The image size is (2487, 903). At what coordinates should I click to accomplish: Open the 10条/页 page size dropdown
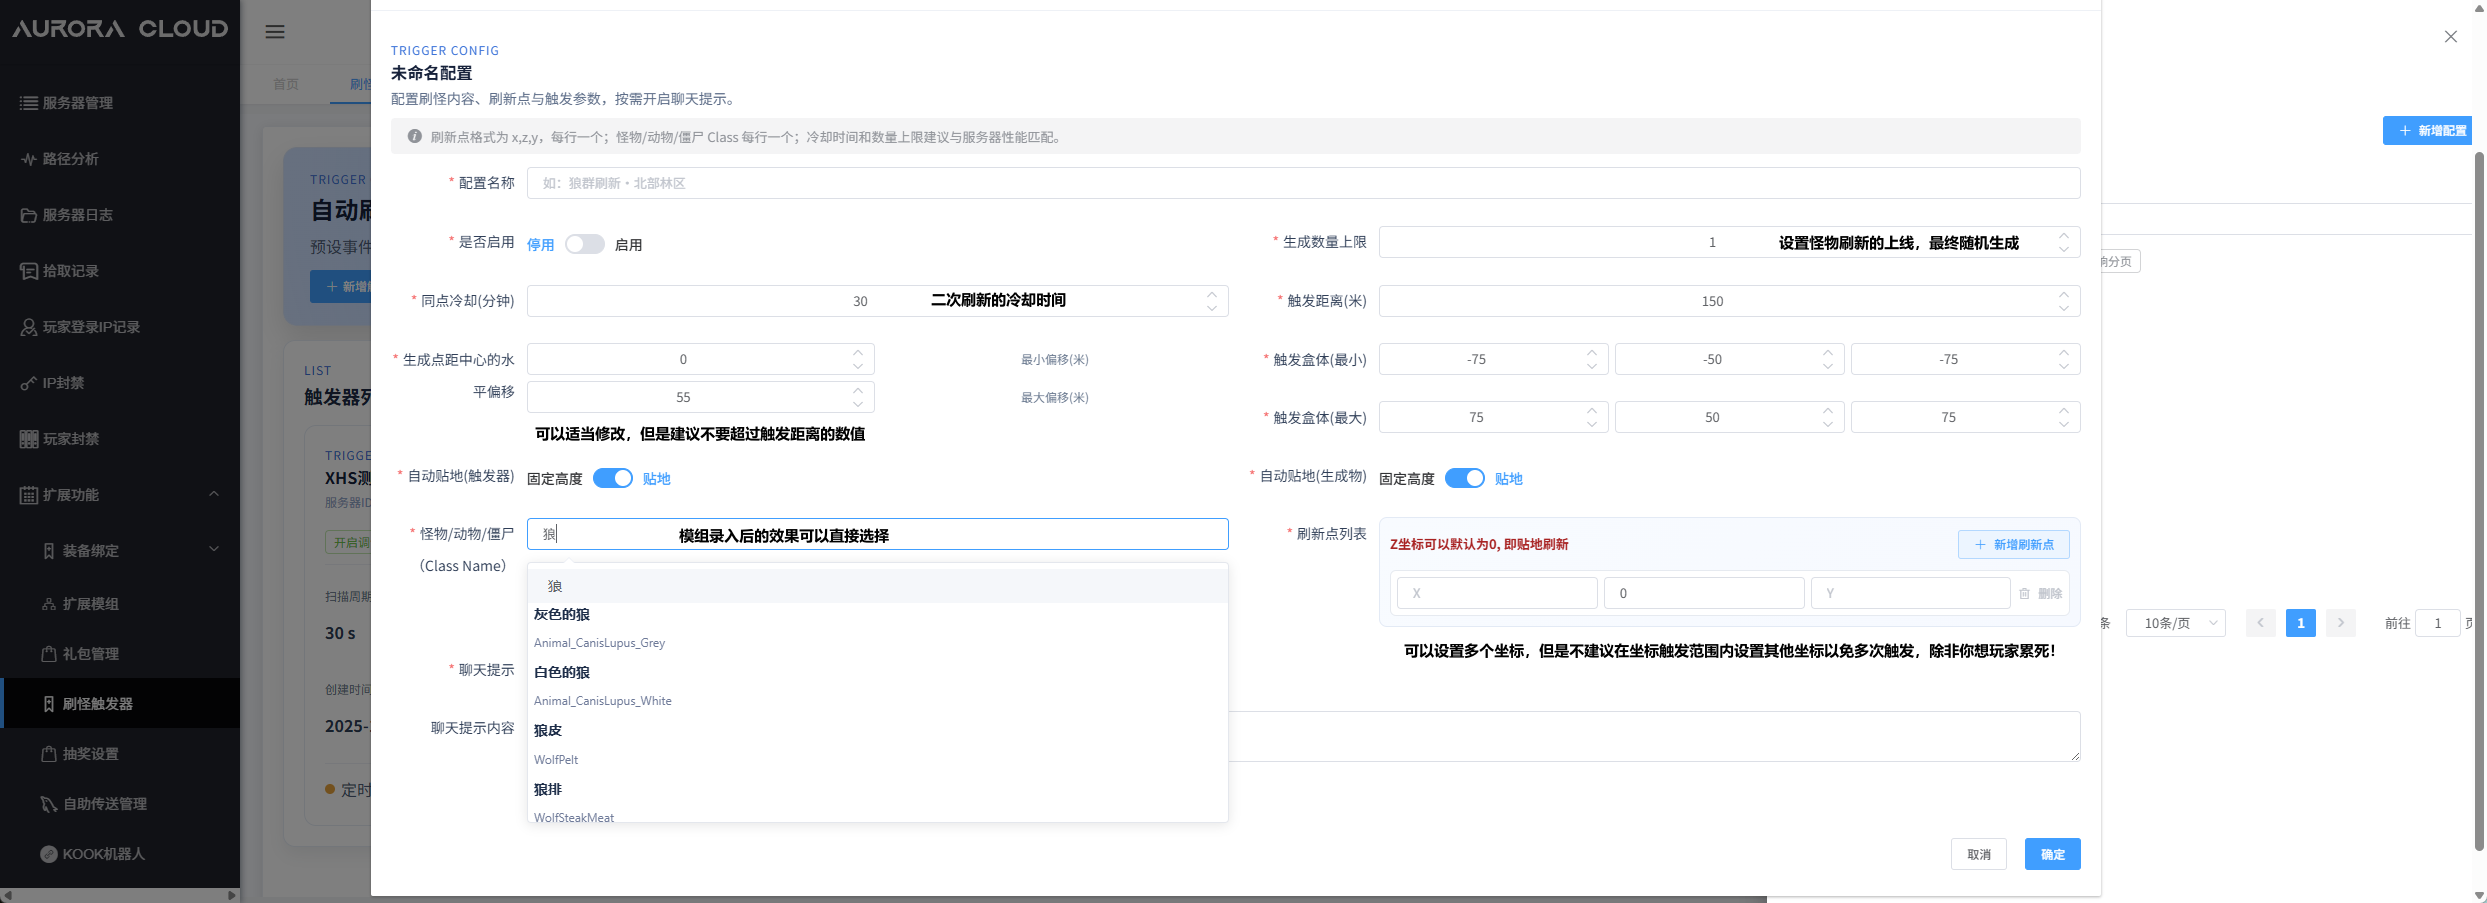click(2175, 623)
